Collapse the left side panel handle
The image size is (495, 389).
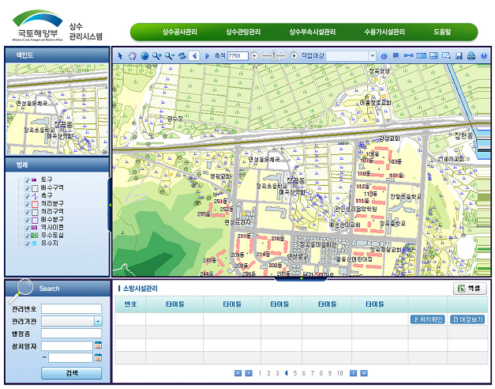[x=110, y=205]
